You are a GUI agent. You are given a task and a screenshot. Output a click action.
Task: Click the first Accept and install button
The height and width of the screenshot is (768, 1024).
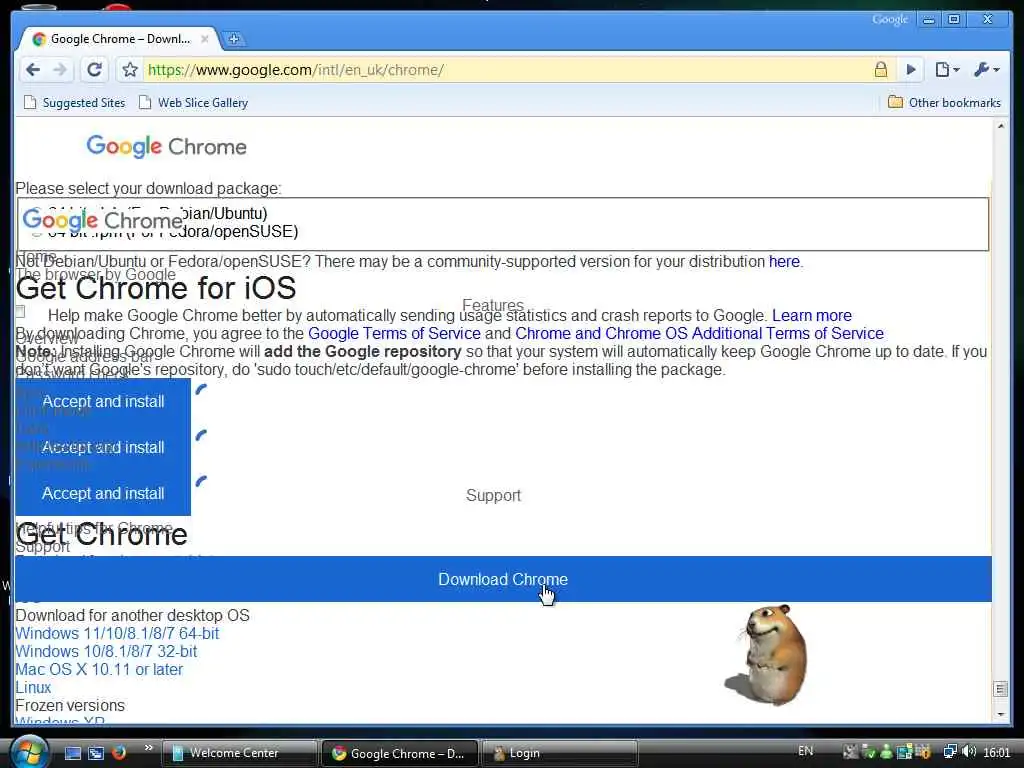103,402
